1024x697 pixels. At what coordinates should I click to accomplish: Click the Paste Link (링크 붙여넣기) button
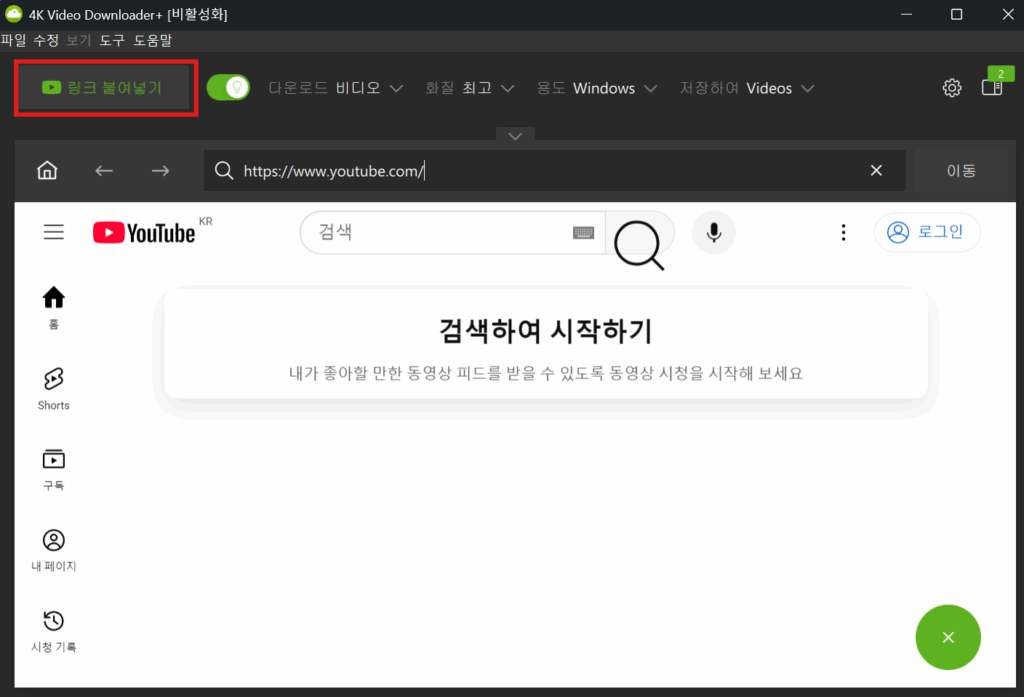104,88
